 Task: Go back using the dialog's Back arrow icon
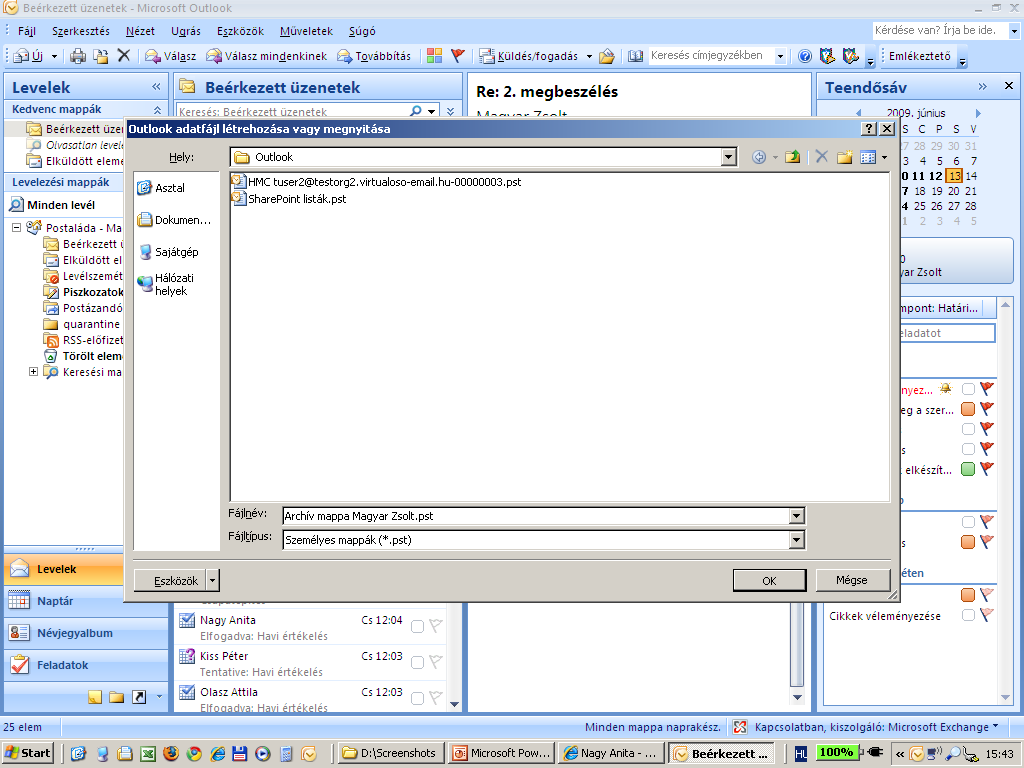[758, 157]
